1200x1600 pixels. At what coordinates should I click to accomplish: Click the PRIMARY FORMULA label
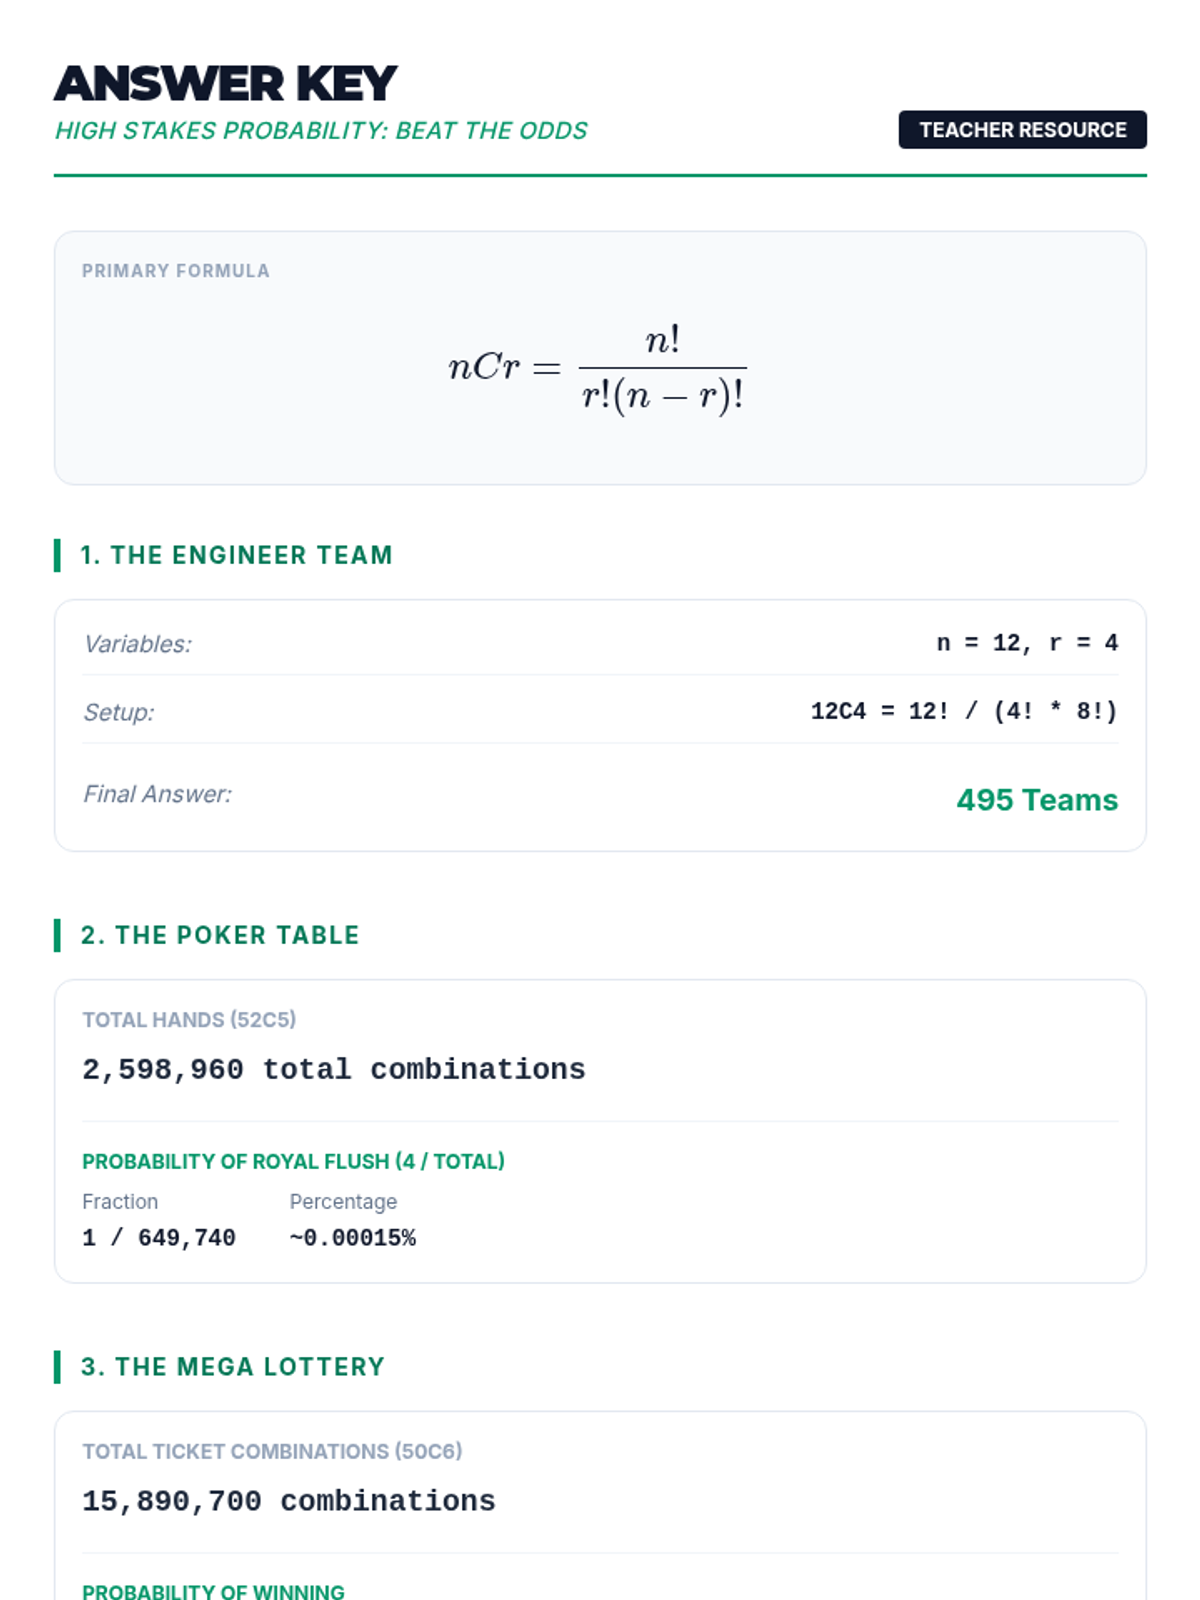(176, 271)
